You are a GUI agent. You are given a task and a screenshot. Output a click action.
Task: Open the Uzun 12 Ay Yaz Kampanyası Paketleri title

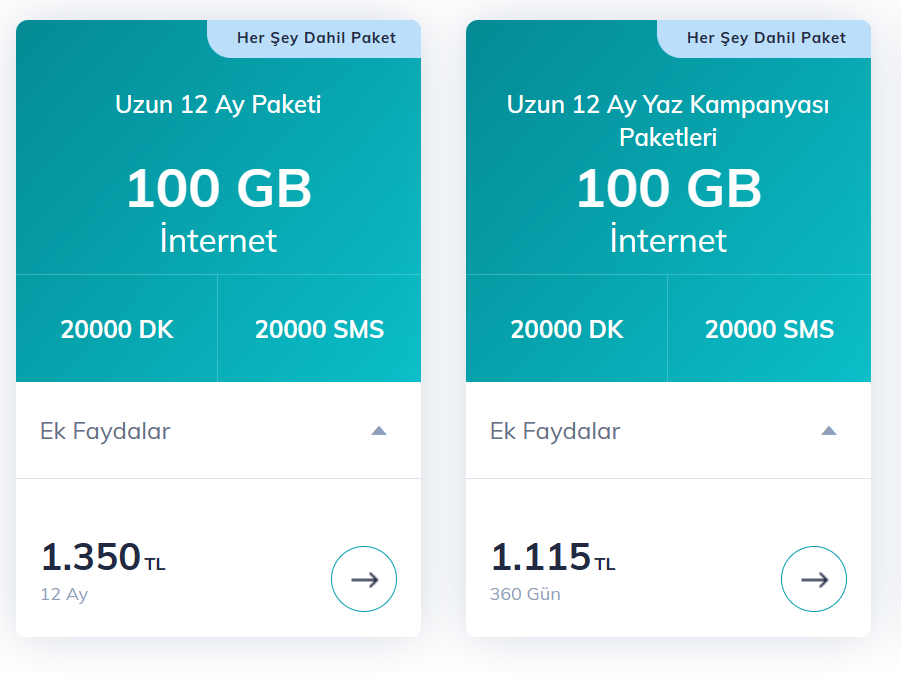(x=668, y=121)
